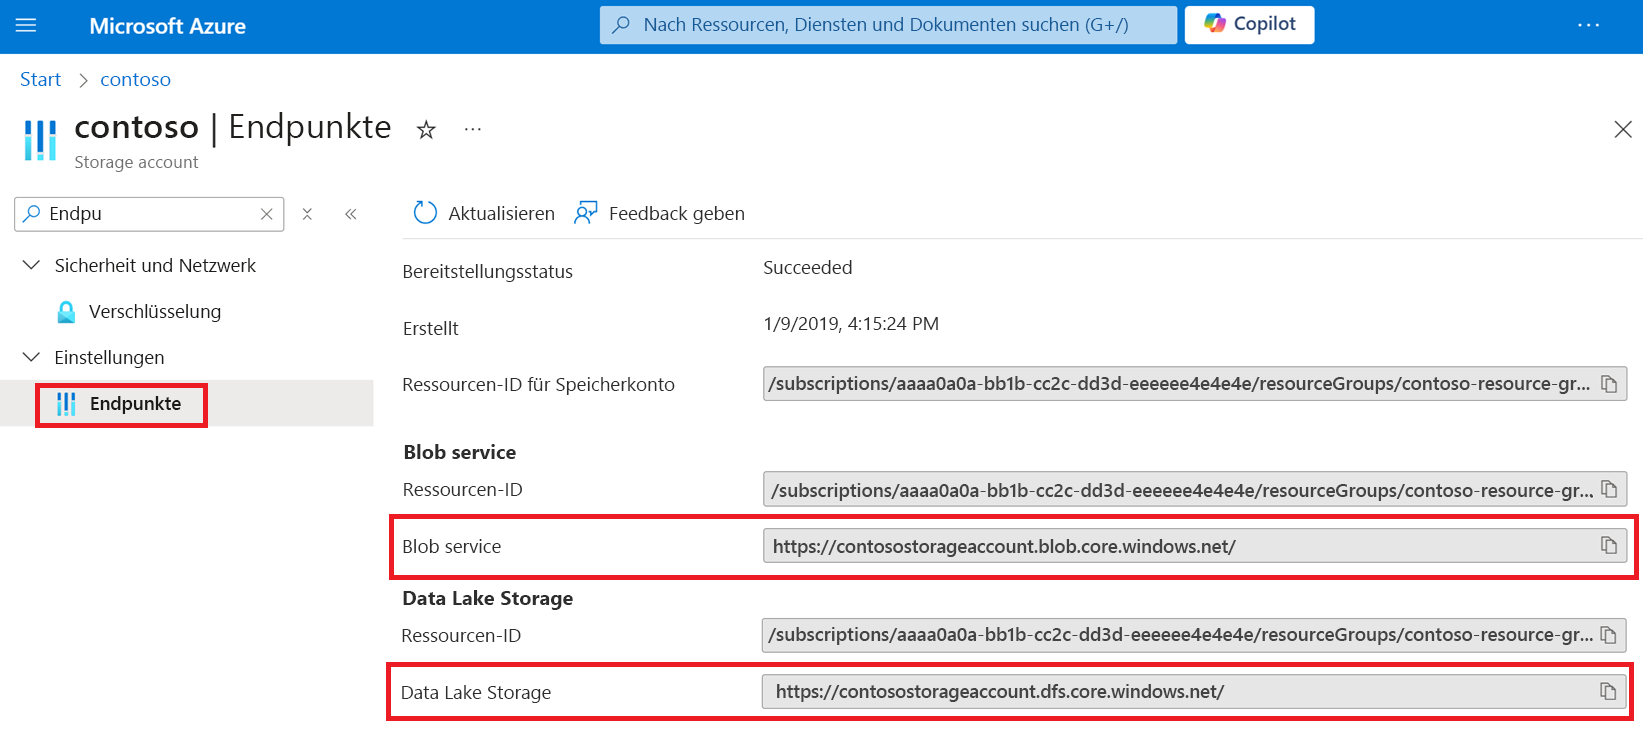Copy the Blob service resource ID
Image resolution: width=1643 pixels, height=750 pixels.
[1609, 490]
